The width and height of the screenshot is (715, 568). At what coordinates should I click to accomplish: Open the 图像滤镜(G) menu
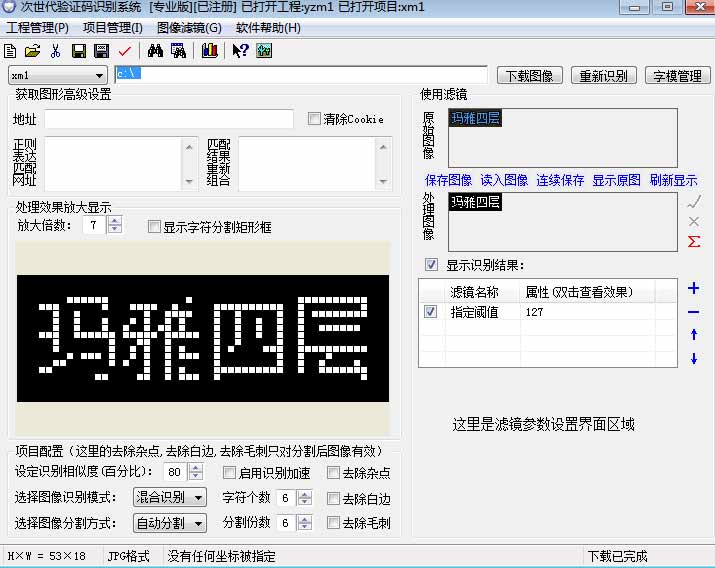click(x=190, y=28)
